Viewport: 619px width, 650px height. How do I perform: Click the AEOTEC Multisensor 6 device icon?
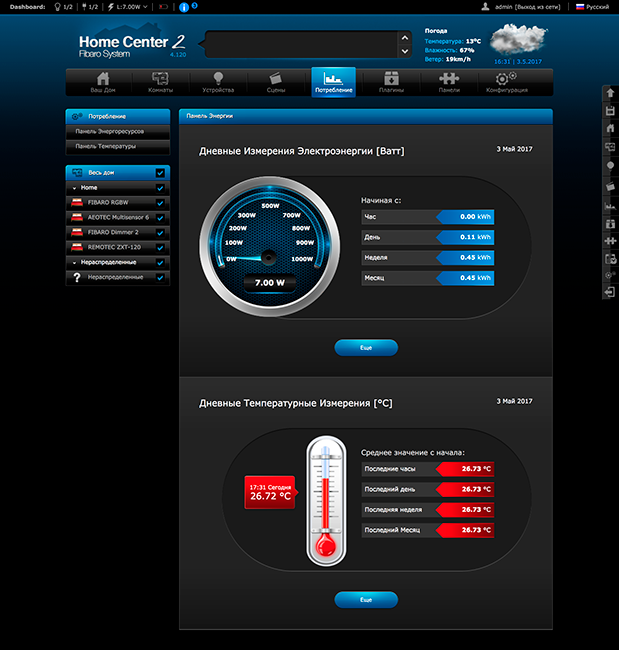click(x=77, y=217)
